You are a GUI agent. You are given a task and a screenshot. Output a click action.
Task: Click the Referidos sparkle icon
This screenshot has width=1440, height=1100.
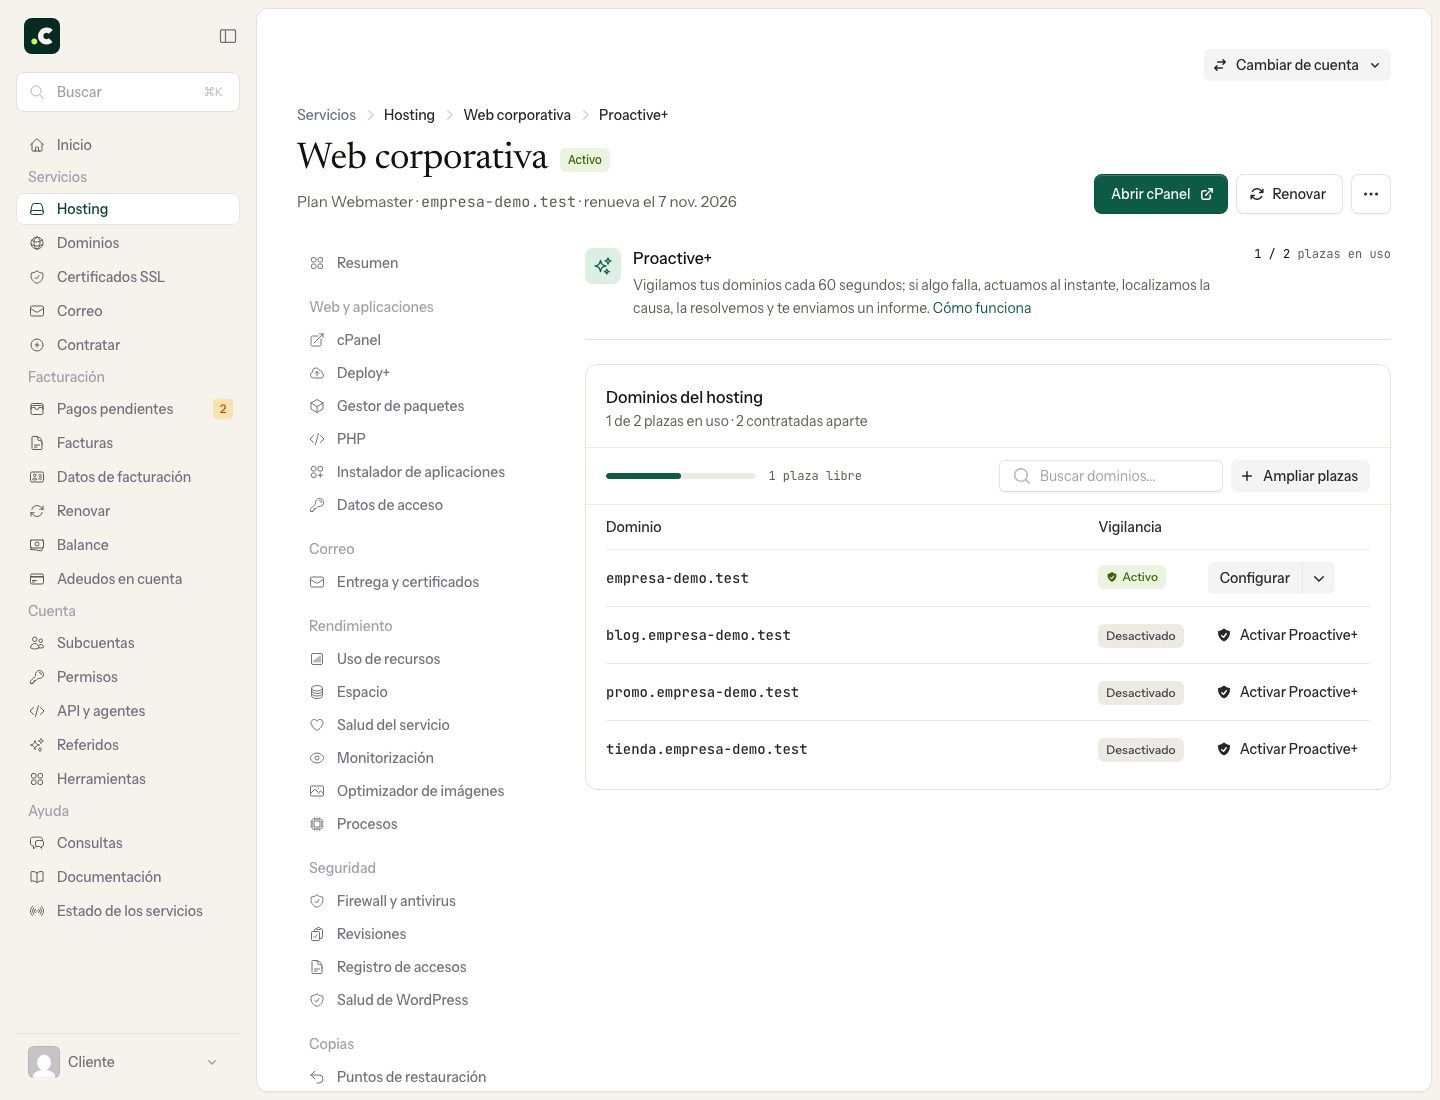[x=37, y=745]
